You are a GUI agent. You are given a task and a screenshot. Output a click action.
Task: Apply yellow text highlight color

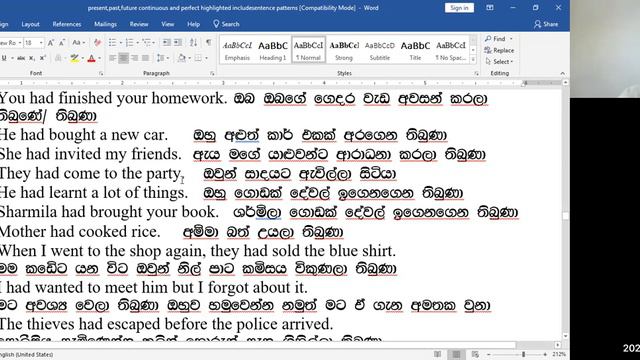point(74,58)
